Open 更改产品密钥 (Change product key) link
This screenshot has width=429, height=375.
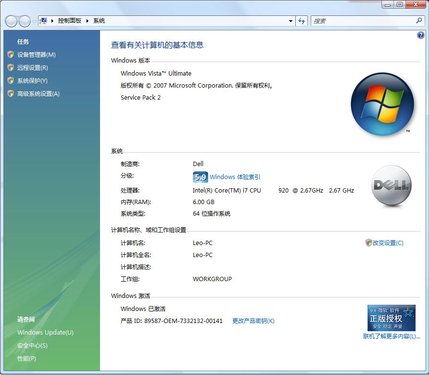pyautogui.click(x=253, y=321)
